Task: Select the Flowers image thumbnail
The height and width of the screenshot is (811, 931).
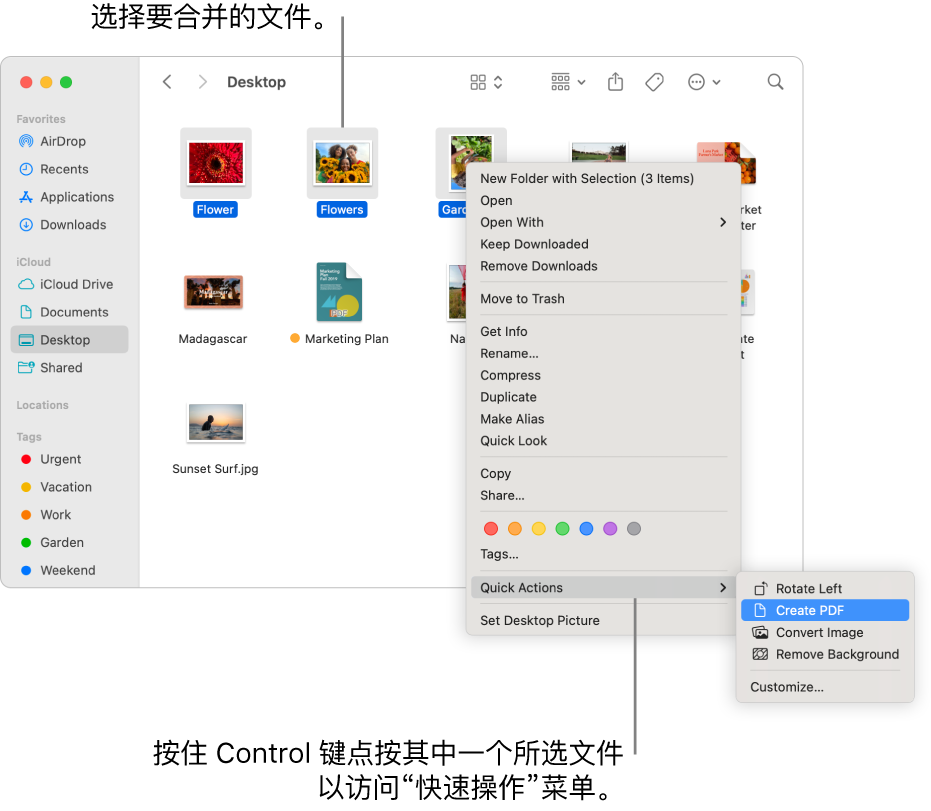Action: (342, 163)
